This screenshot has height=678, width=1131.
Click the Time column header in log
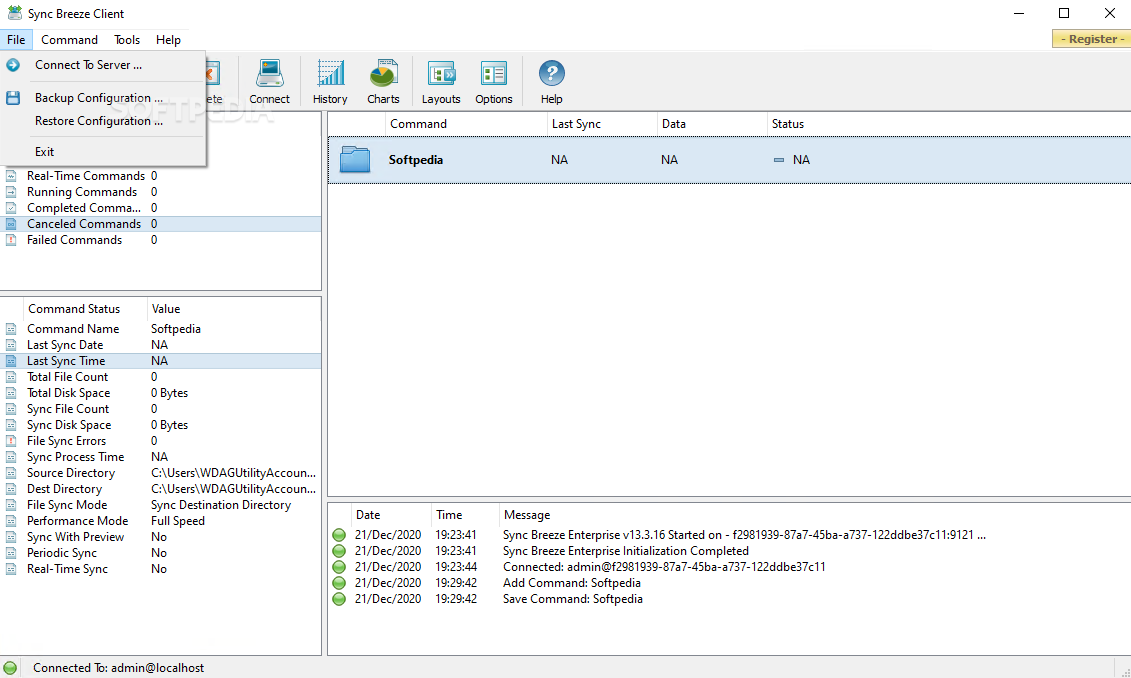tap(465, 515)
